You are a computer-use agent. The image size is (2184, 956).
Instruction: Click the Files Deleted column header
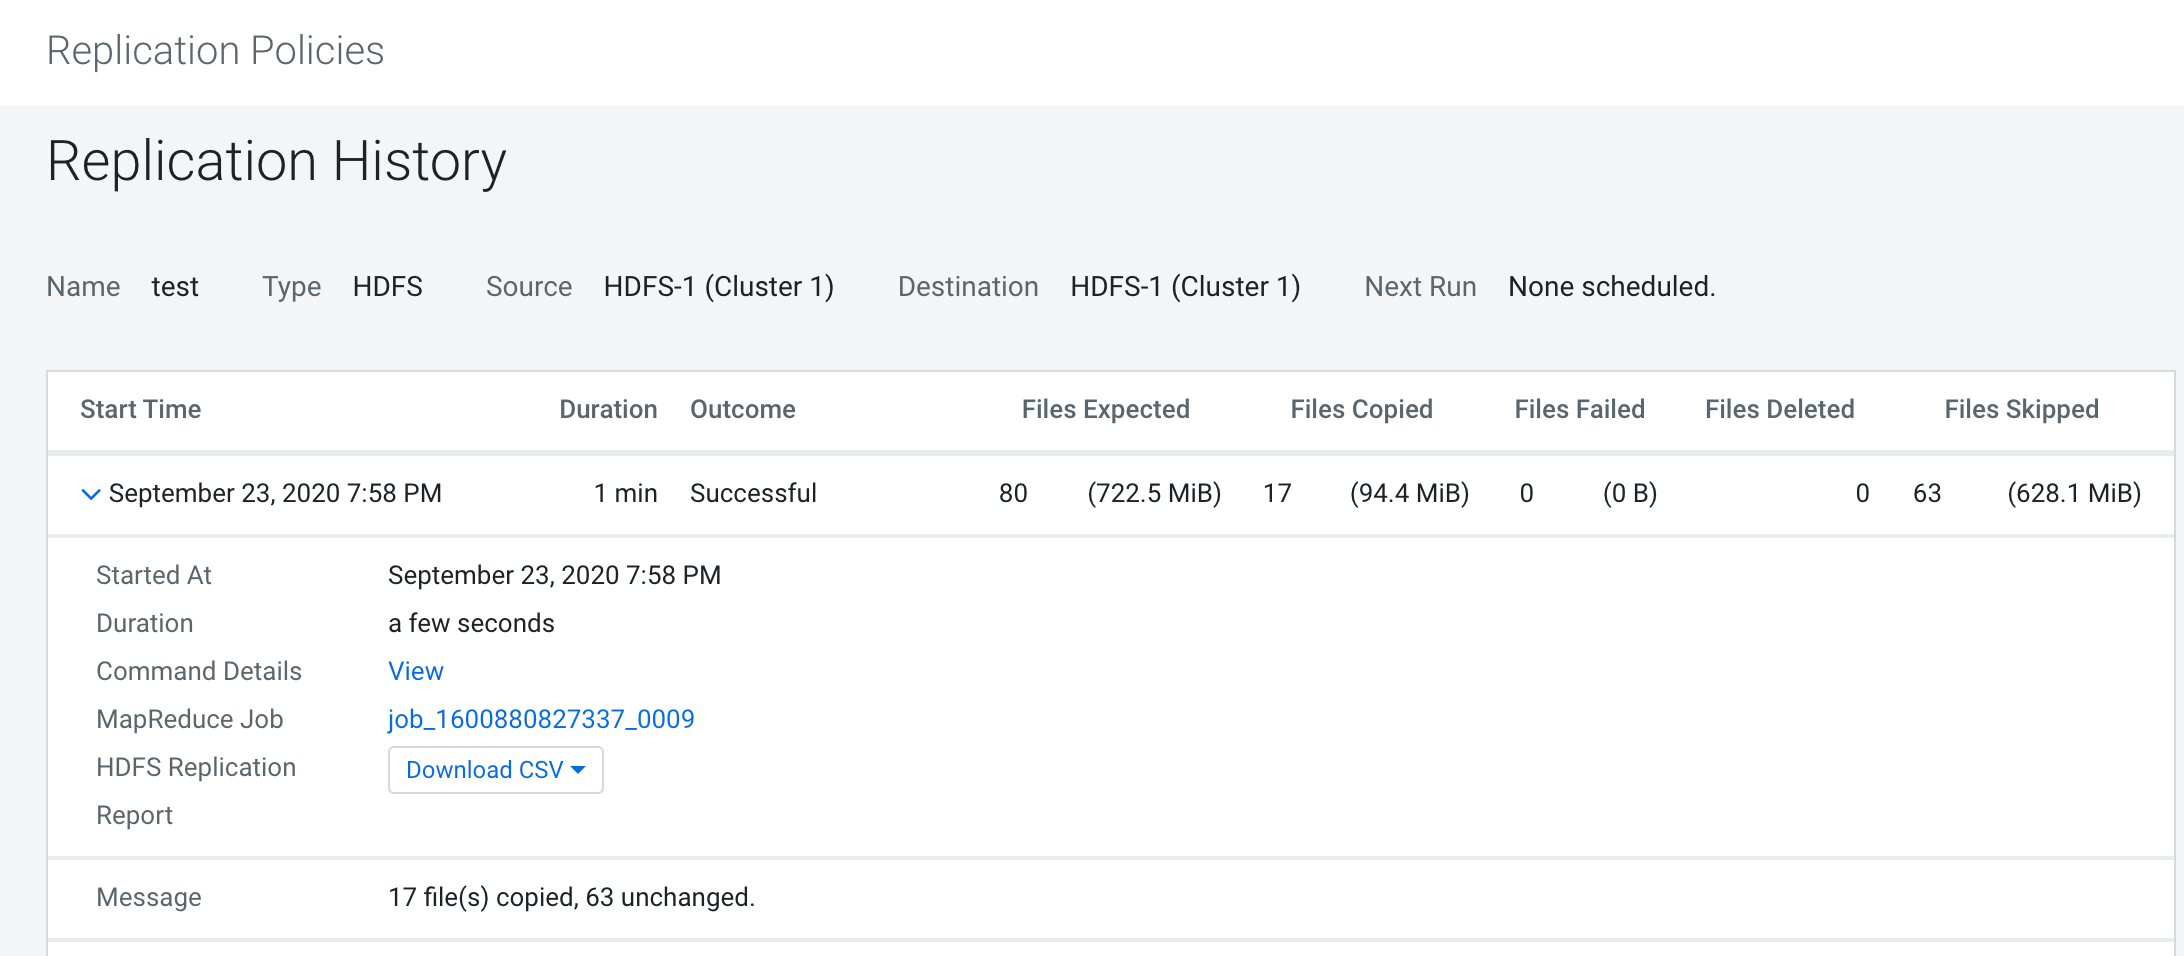(1779, 409)
